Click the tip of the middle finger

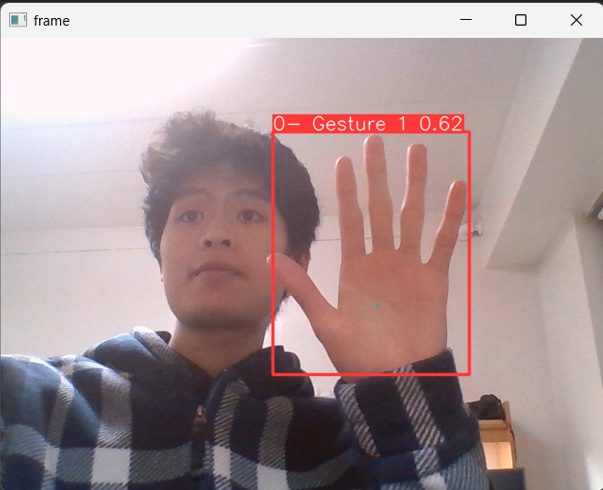coord(375,143)
